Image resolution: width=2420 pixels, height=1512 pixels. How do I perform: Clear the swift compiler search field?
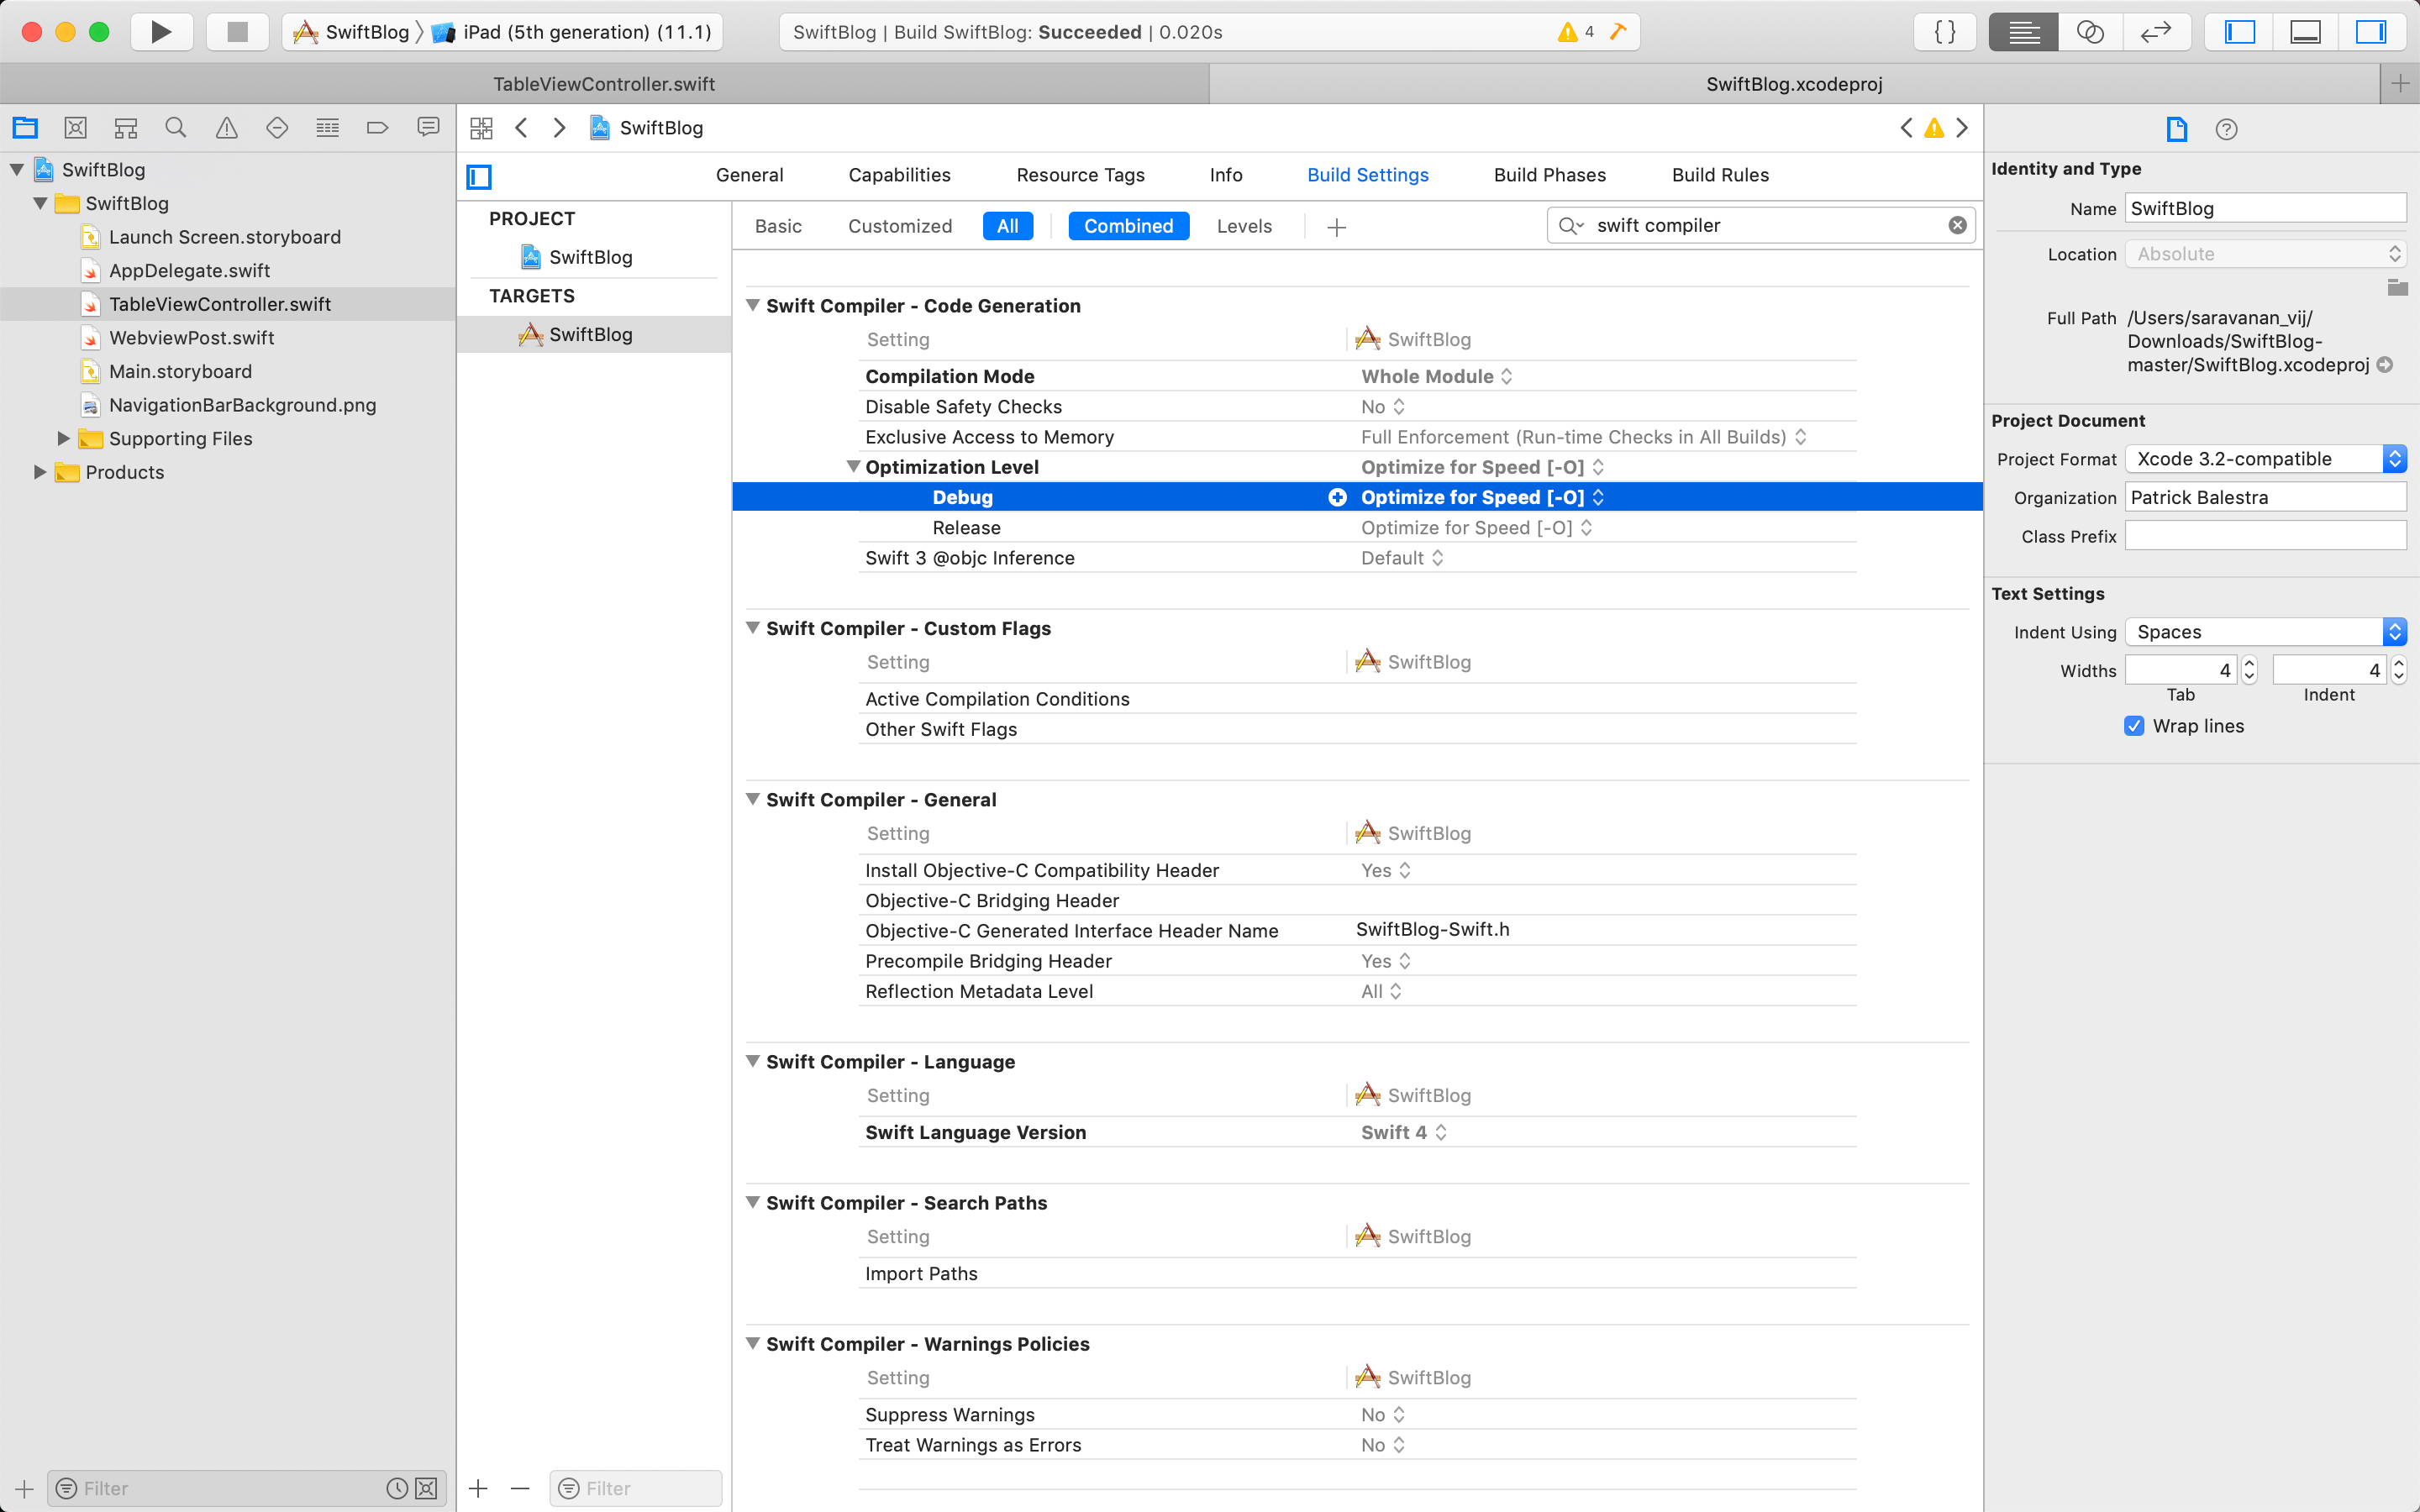[1957, 225]
